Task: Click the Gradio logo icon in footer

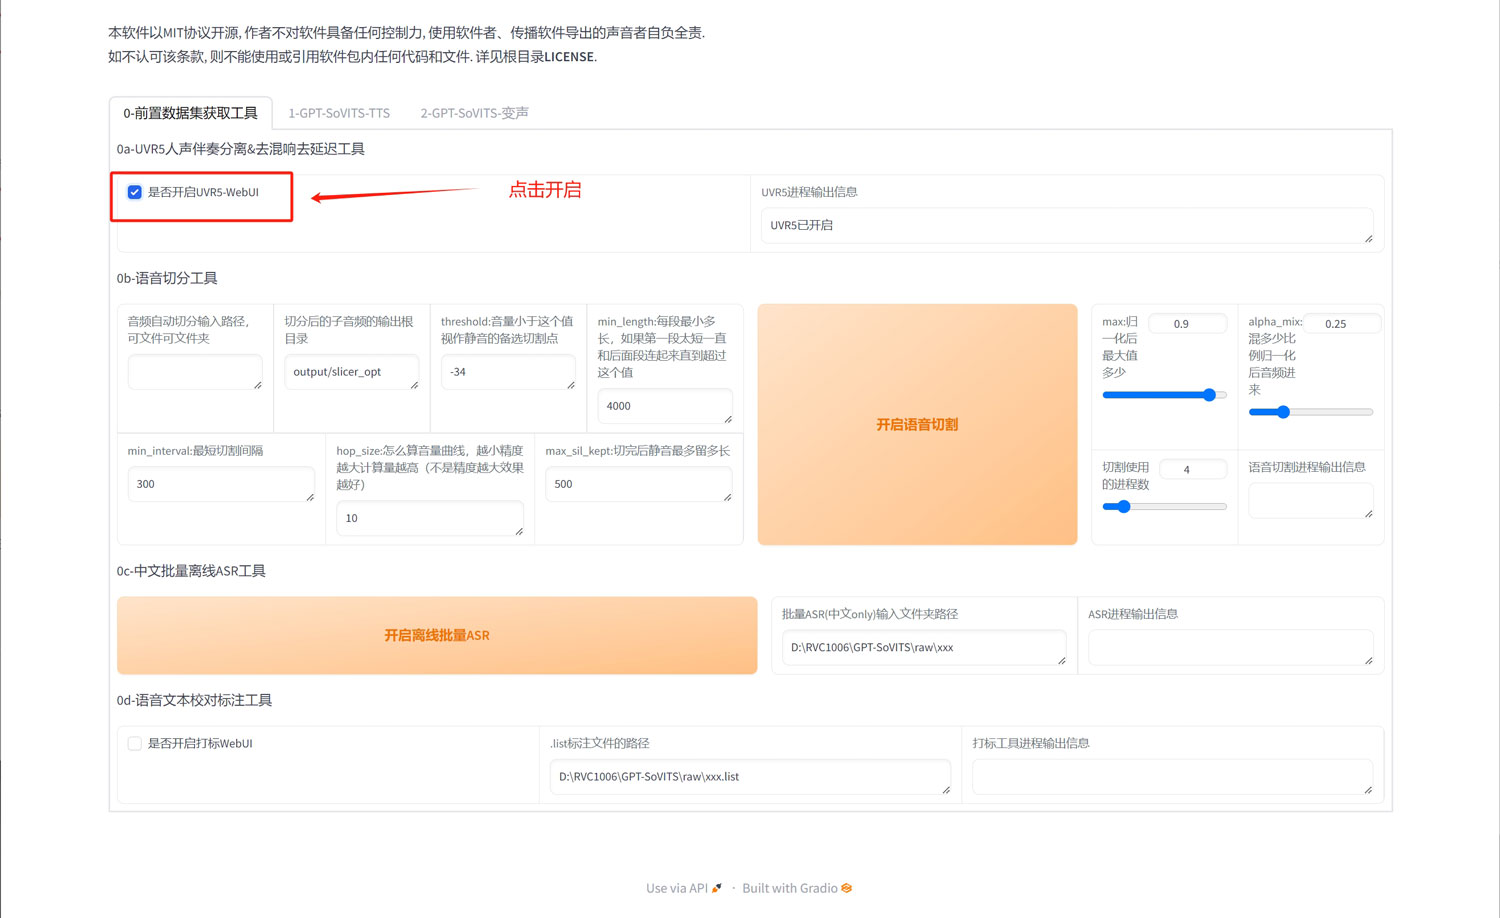Action: coord(847,888)
